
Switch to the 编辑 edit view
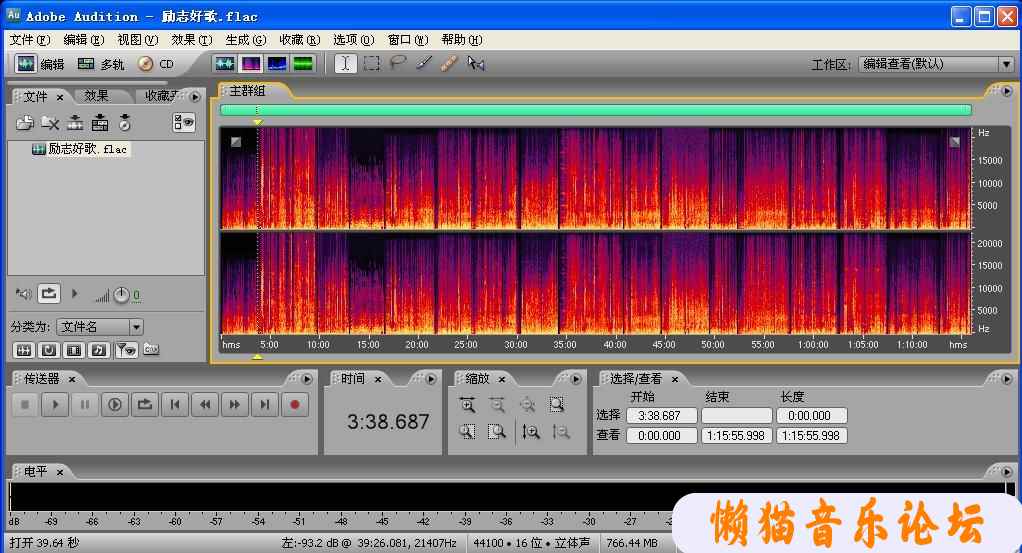point(40,64)
